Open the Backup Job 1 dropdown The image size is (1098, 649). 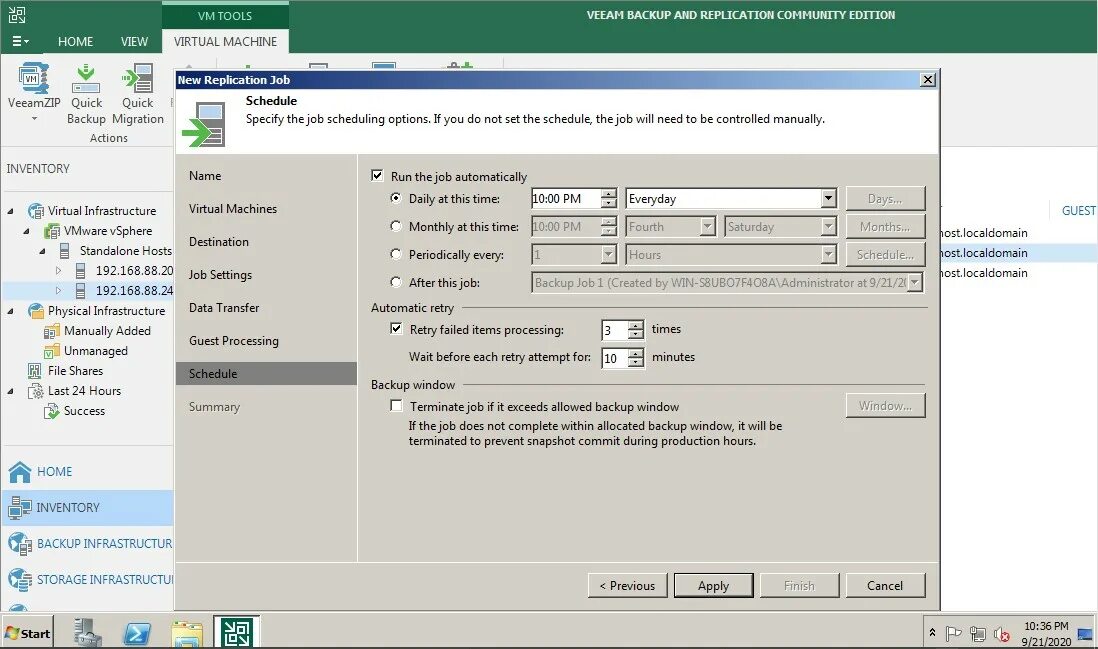click(915, 283)
